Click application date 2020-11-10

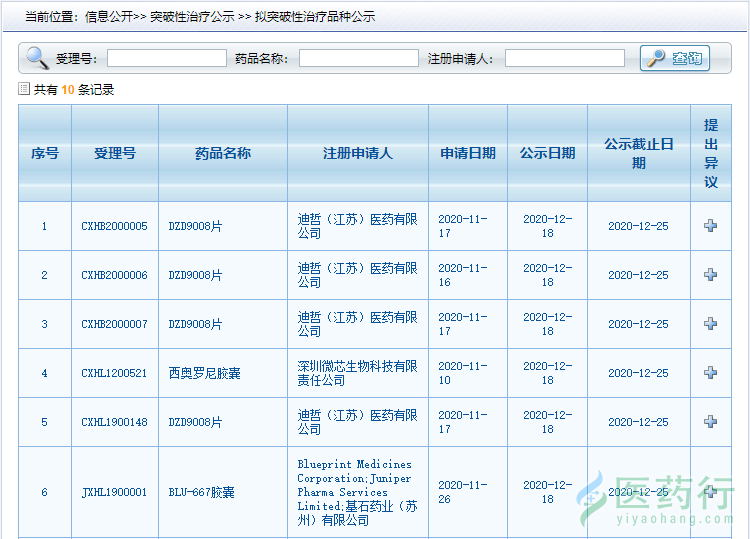[463, 373]
